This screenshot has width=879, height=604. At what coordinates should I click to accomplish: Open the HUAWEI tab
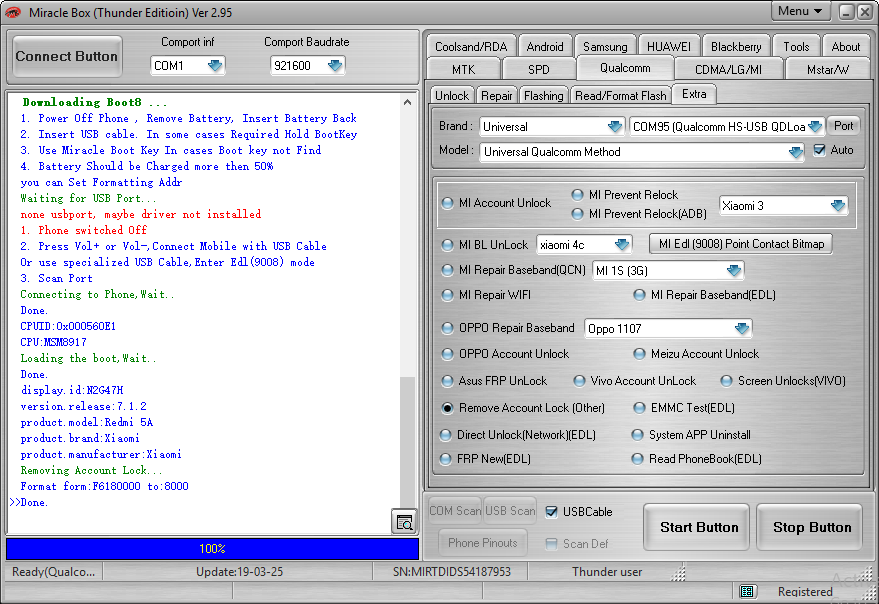[x=668, y=47]
